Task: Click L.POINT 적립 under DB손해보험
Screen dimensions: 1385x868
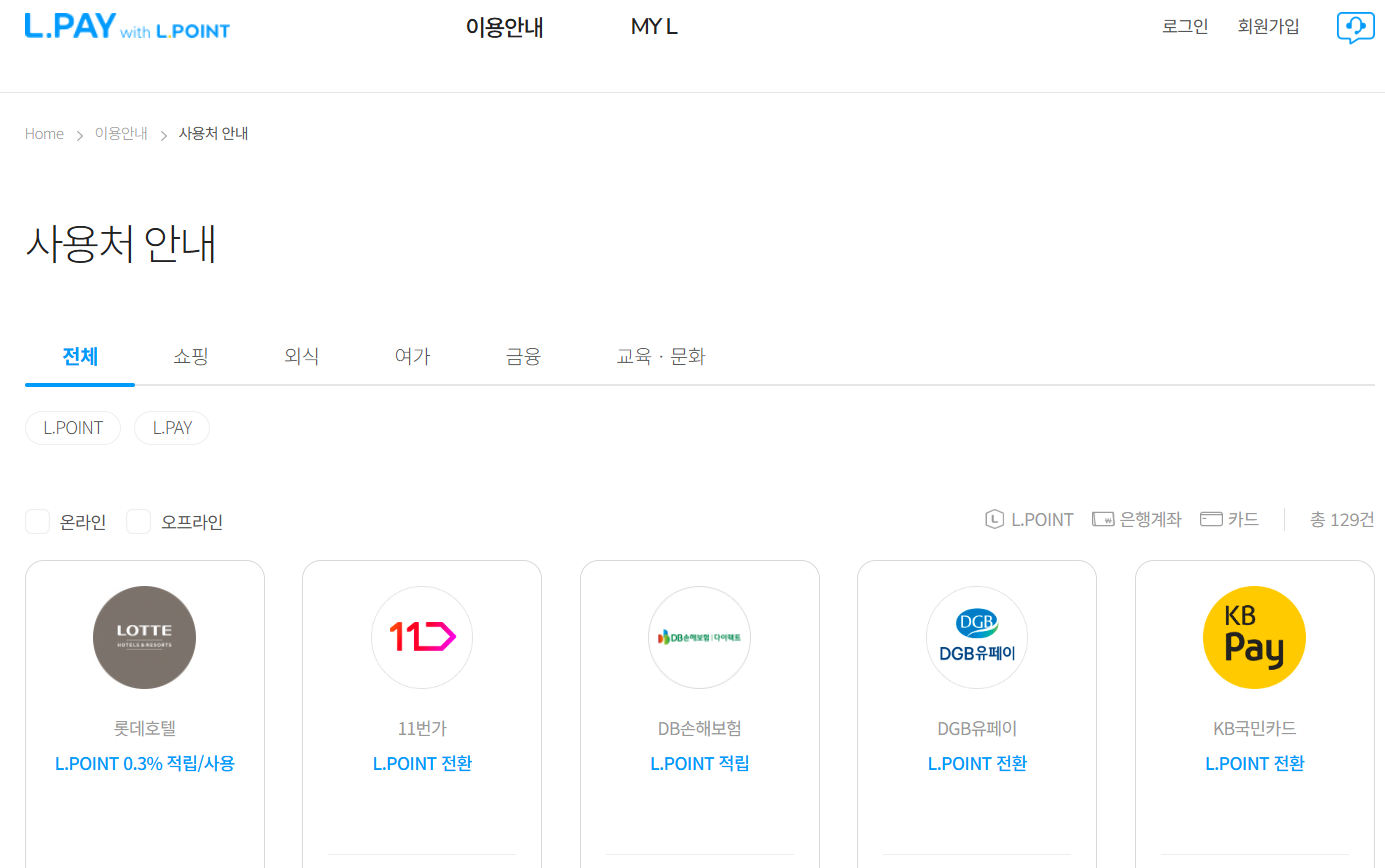Action: 700,764
